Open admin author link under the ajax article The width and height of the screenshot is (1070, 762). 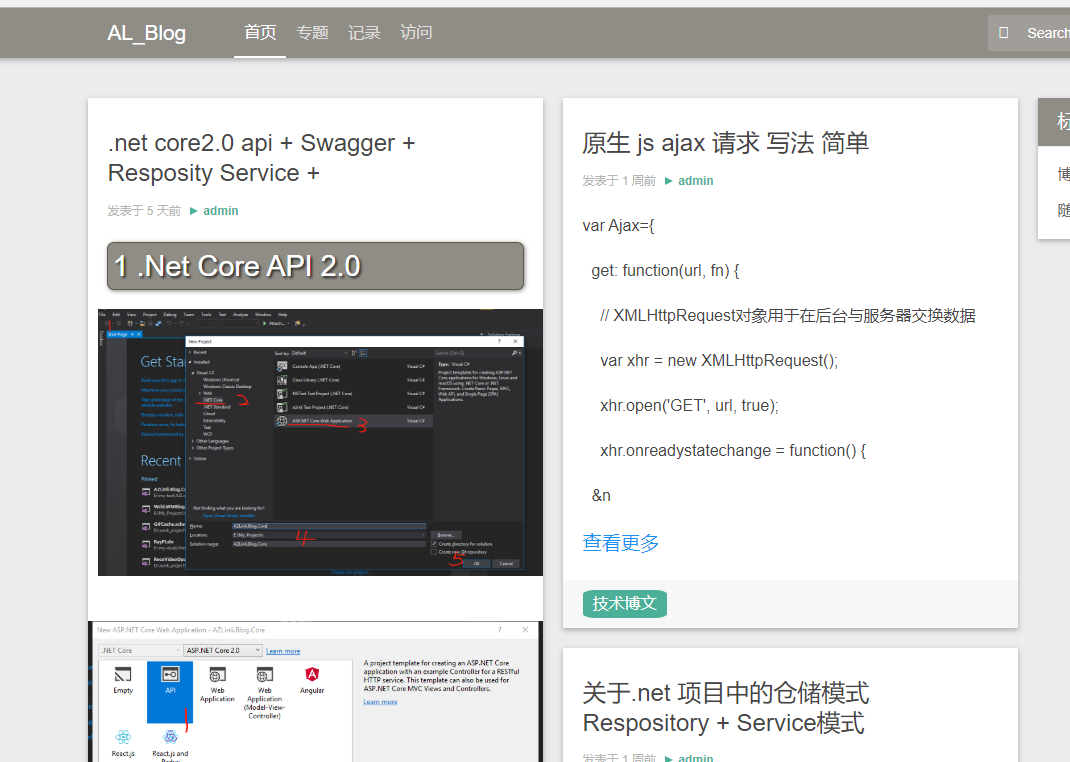(x=695, y=181)
